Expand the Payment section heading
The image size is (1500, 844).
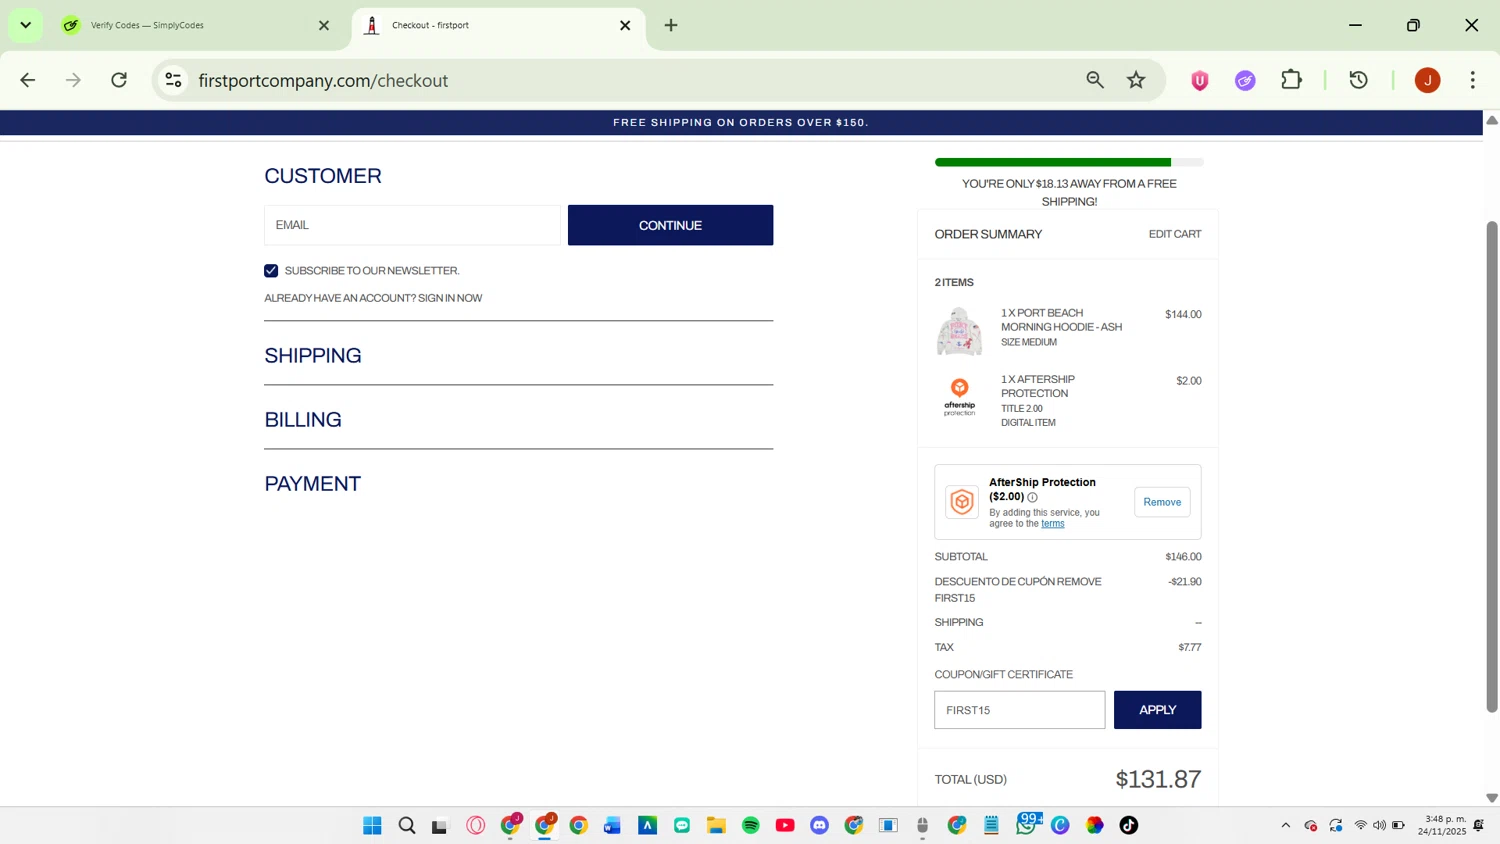pos(312,484)
